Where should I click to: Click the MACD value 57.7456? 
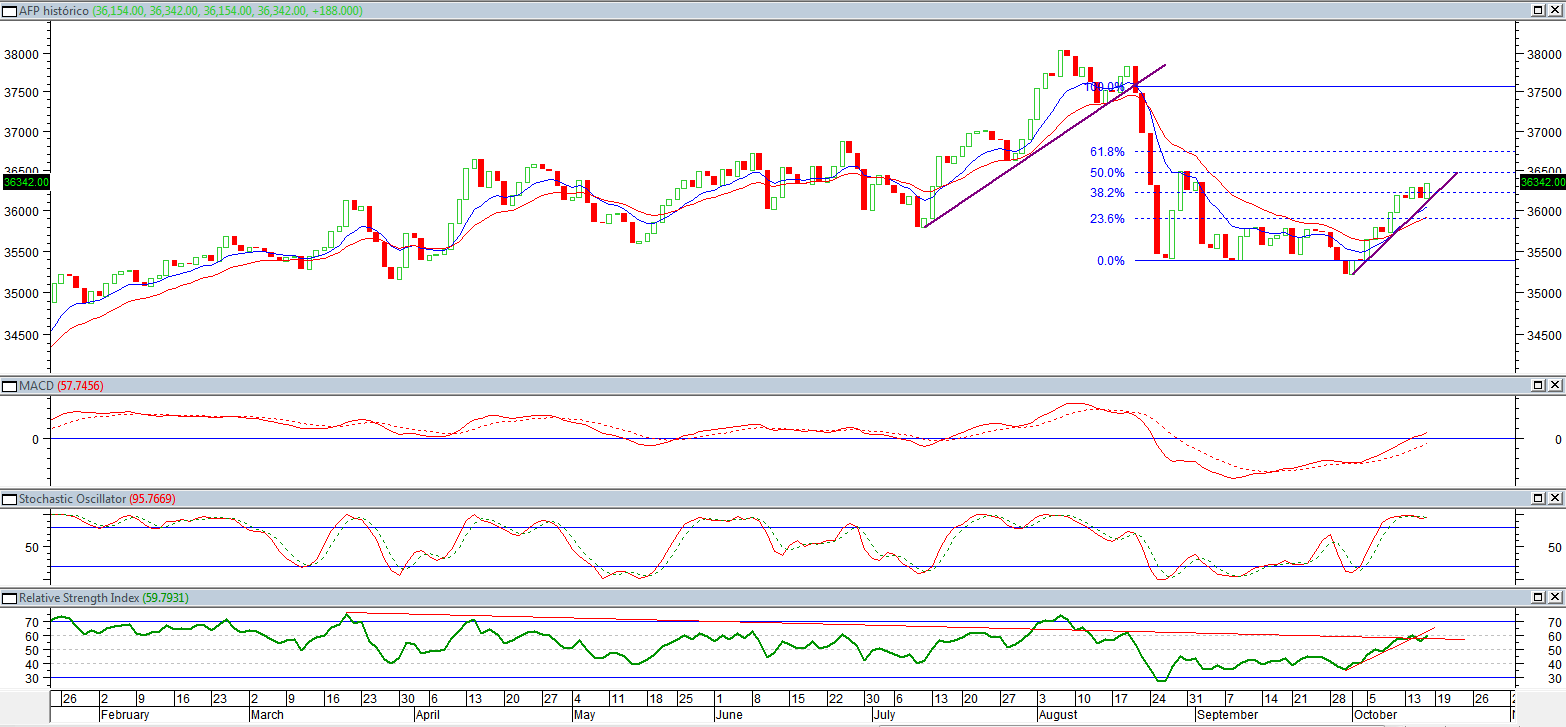[81, 385]
